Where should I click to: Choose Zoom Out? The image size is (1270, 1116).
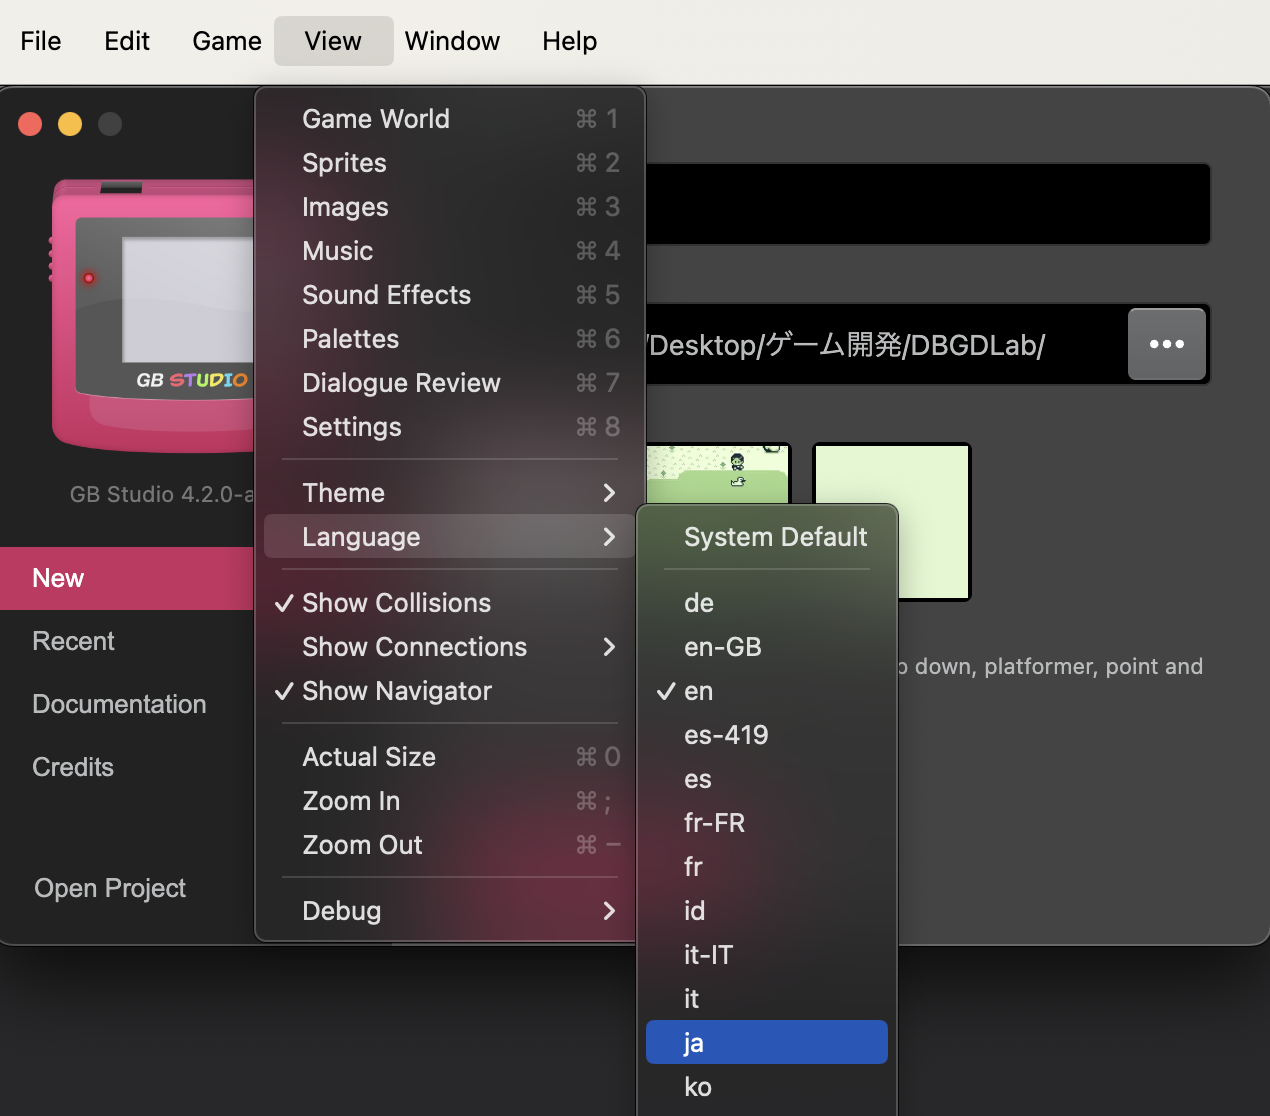[x=450, y=845]
